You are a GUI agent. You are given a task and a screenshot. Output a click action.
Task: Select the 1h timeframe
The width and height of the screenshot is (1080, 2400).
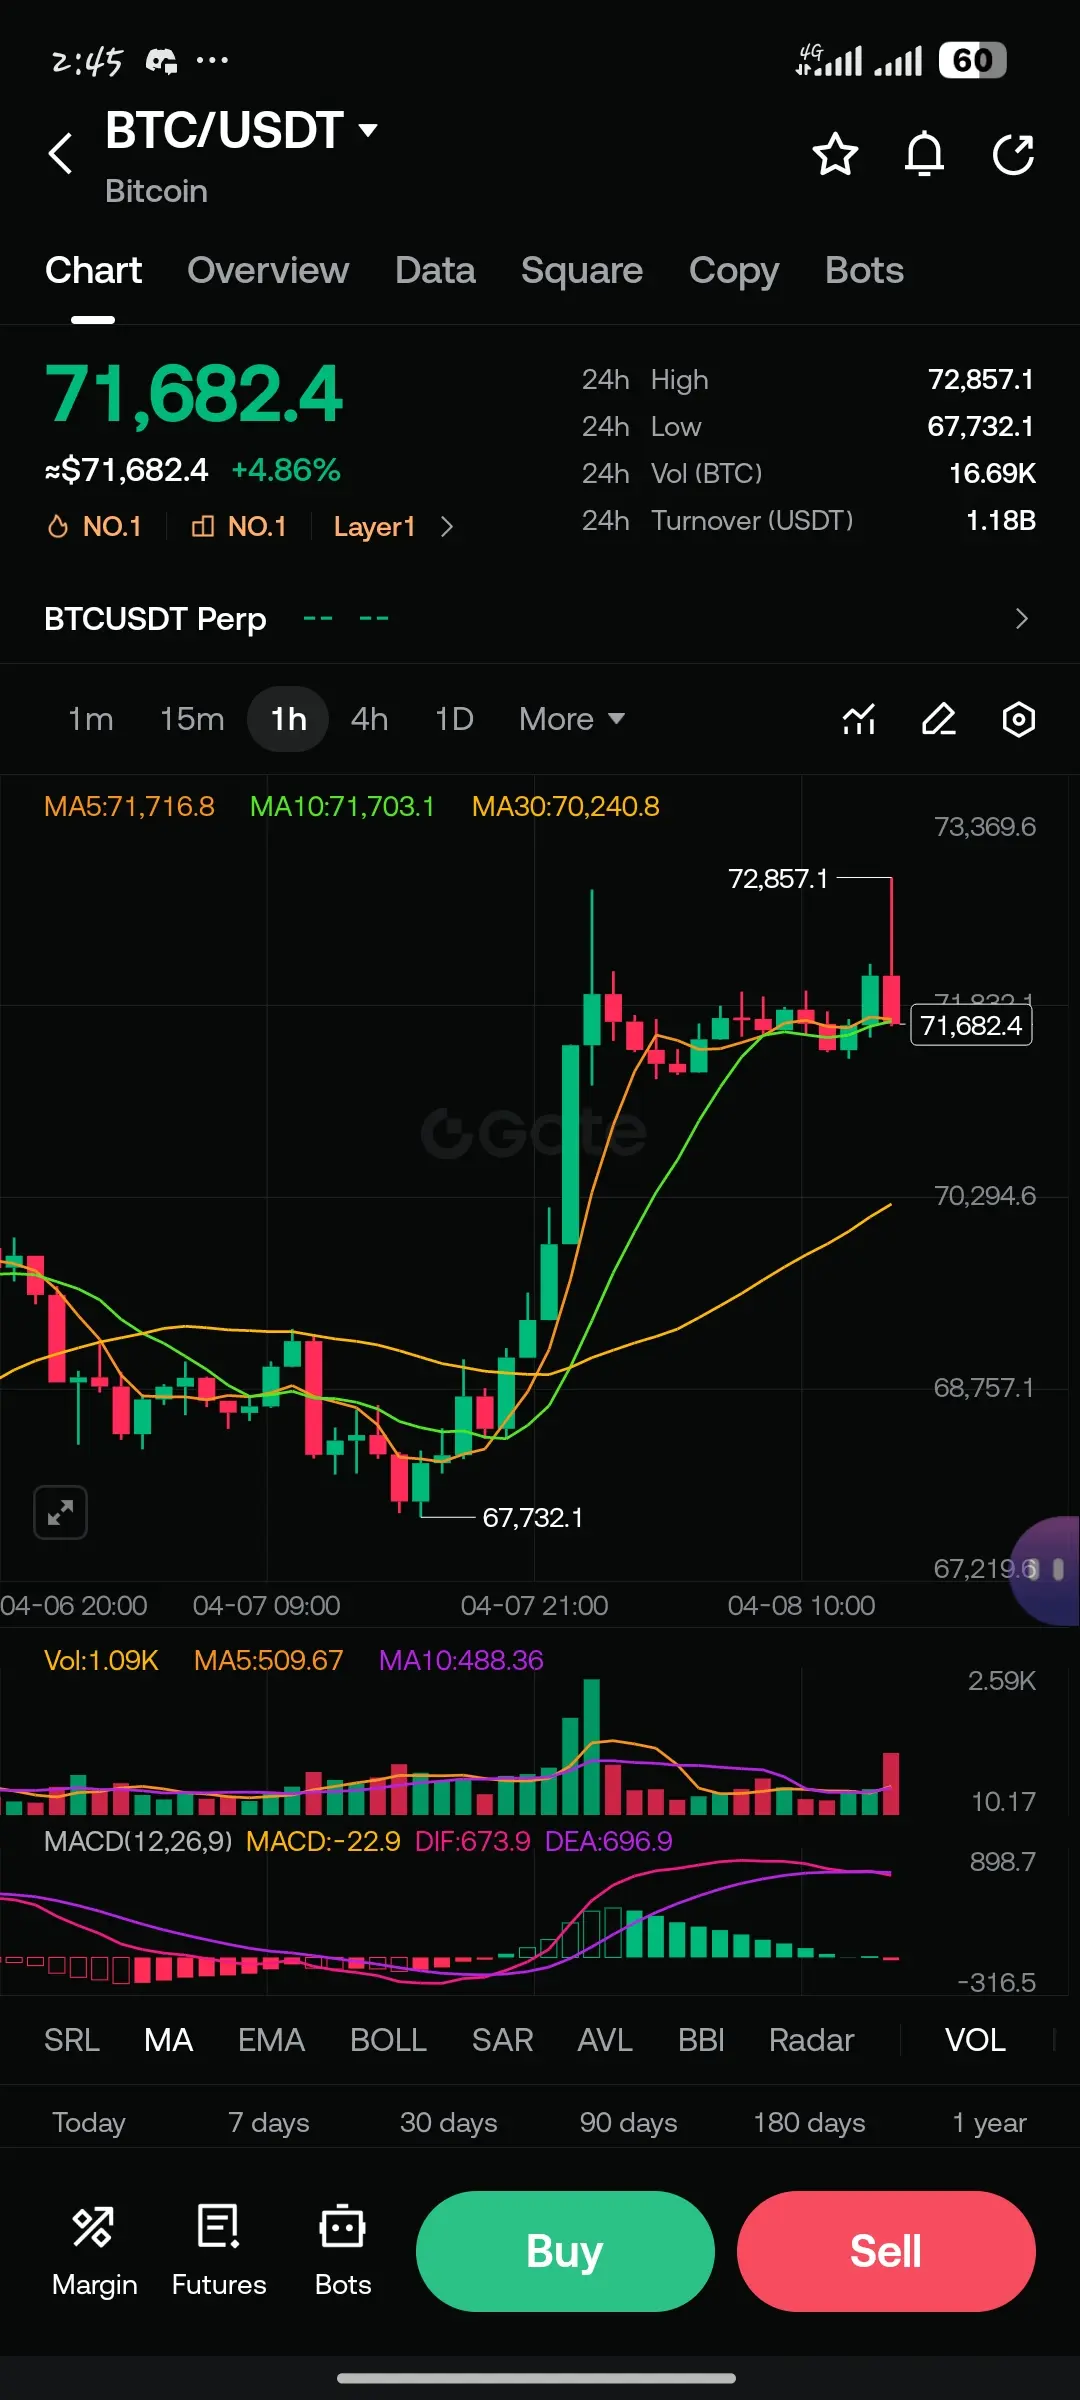[x=288, y=719]
